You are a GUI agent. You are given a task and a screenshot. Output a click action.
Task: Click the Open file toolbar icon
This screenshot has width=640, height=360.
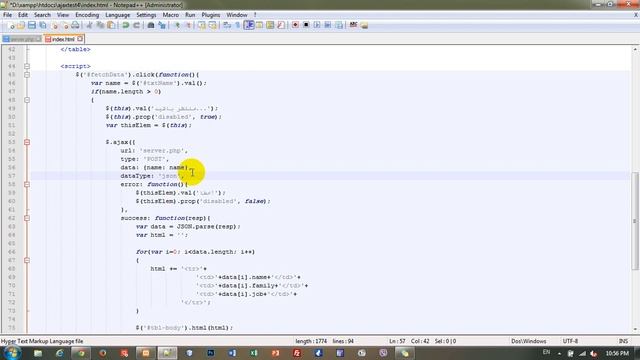pos(21,25)
